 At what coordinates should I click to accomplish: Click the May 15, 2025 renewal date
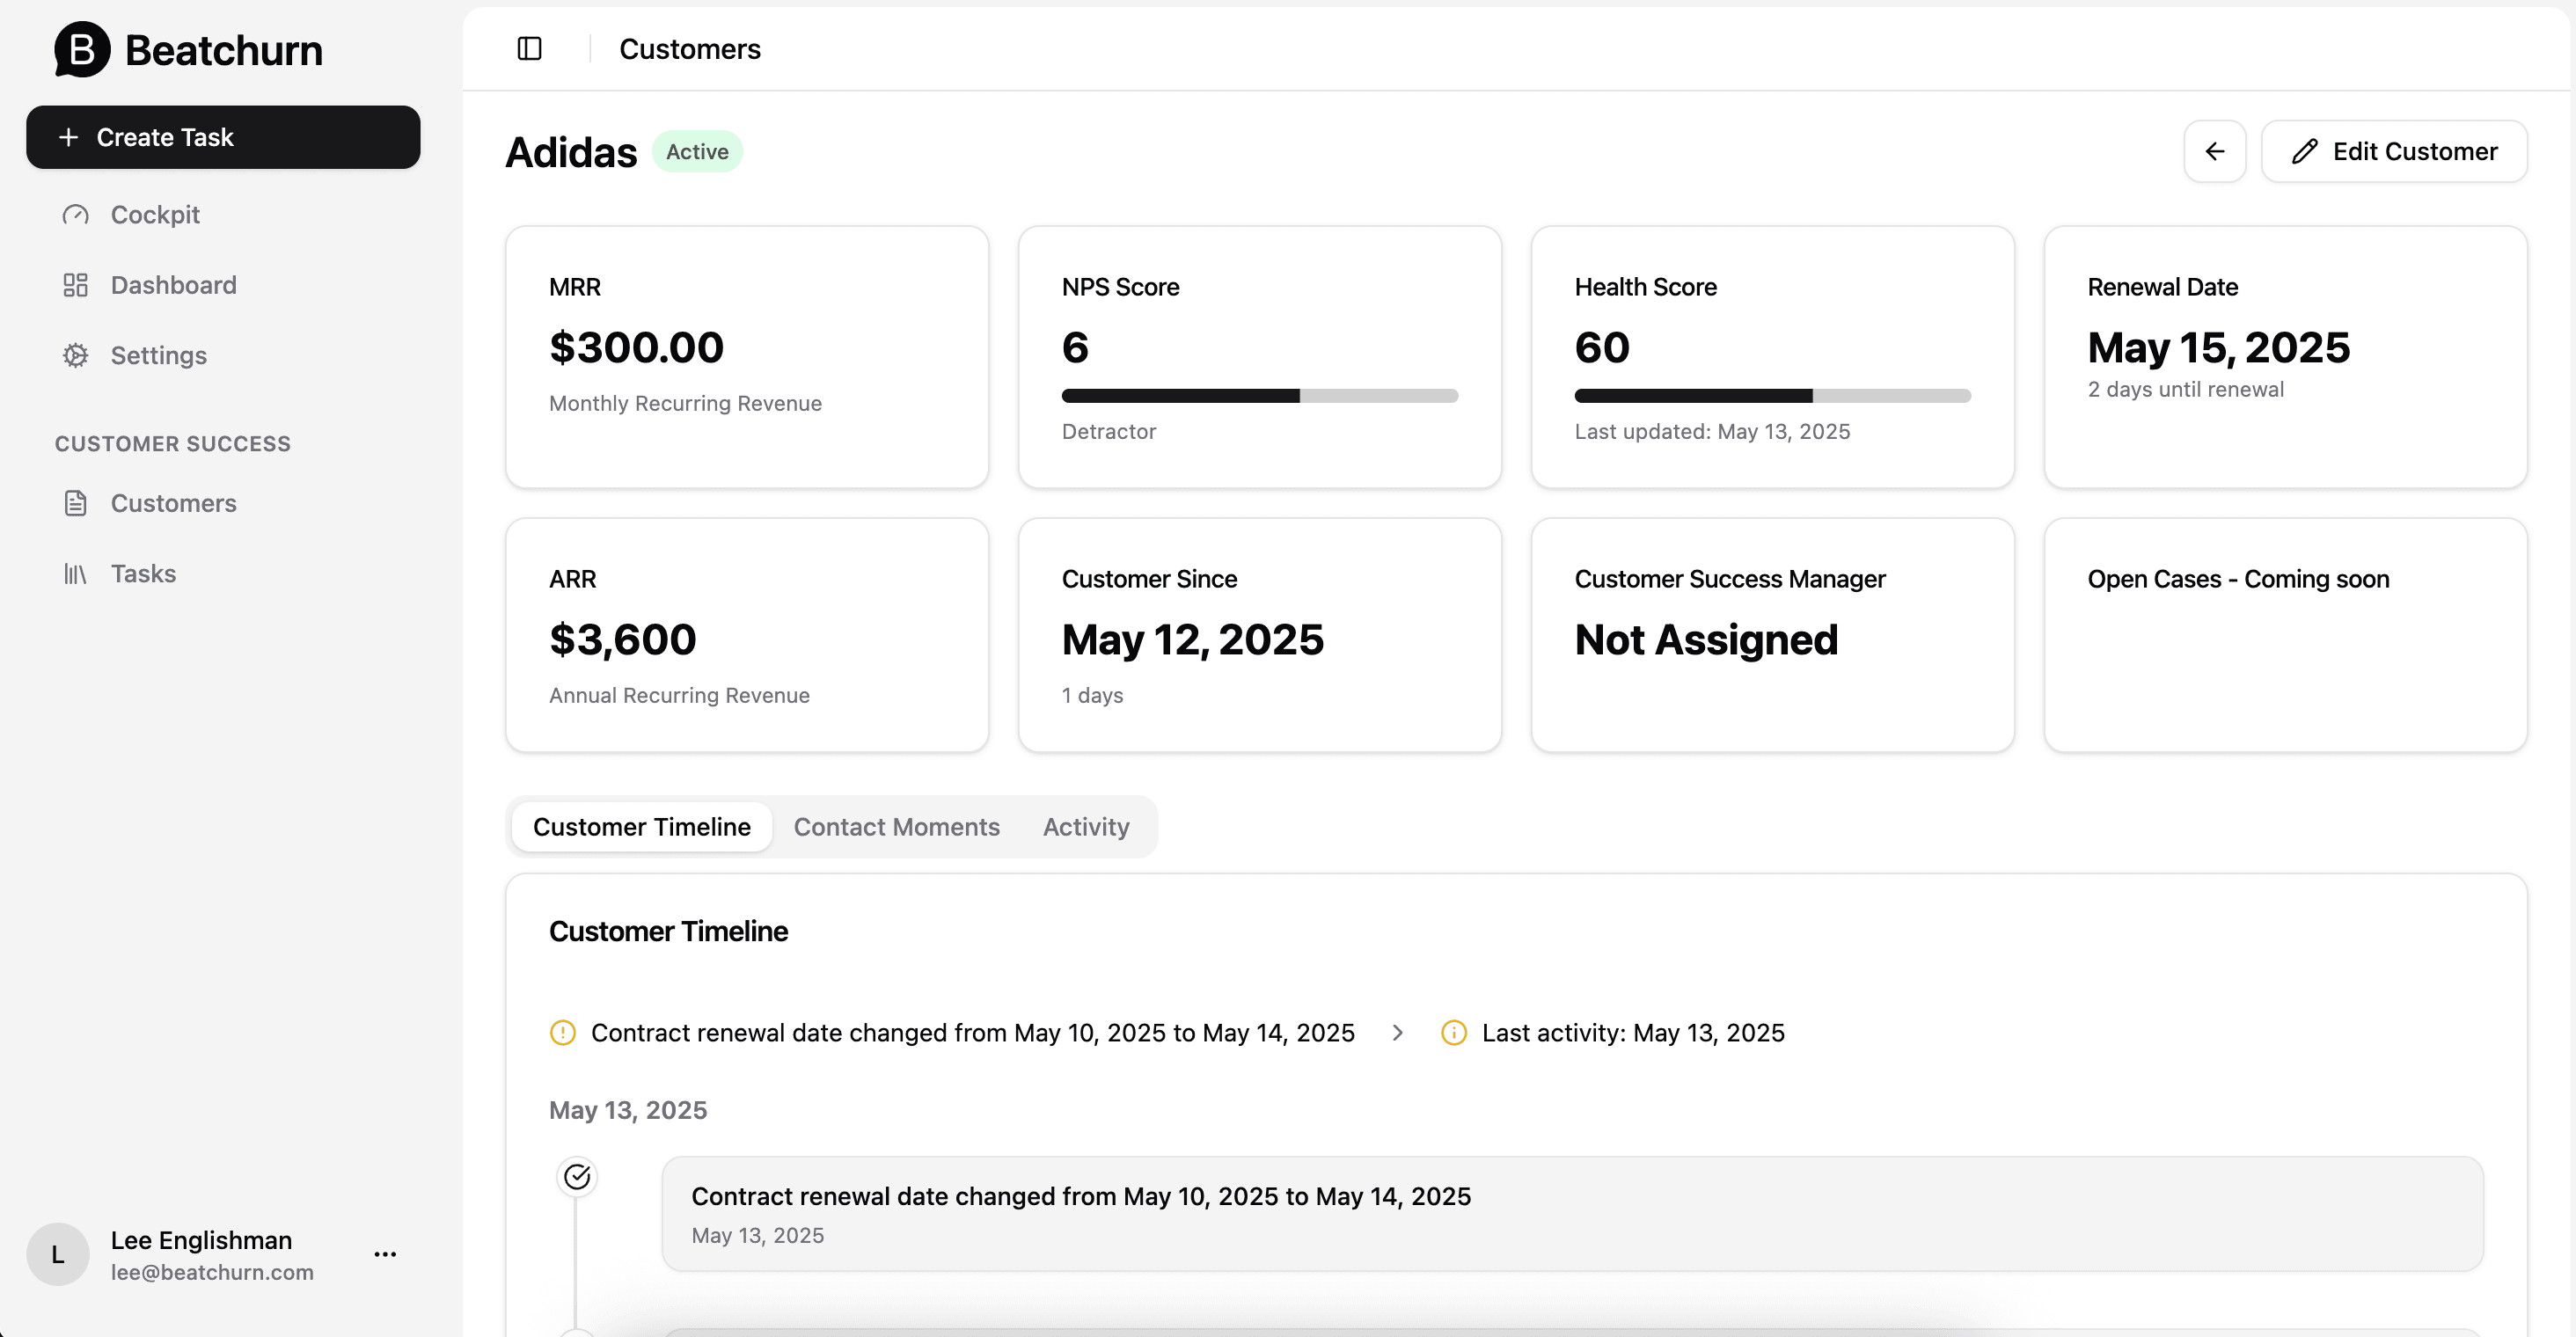pyautogui.click(x=2218, y=347)
